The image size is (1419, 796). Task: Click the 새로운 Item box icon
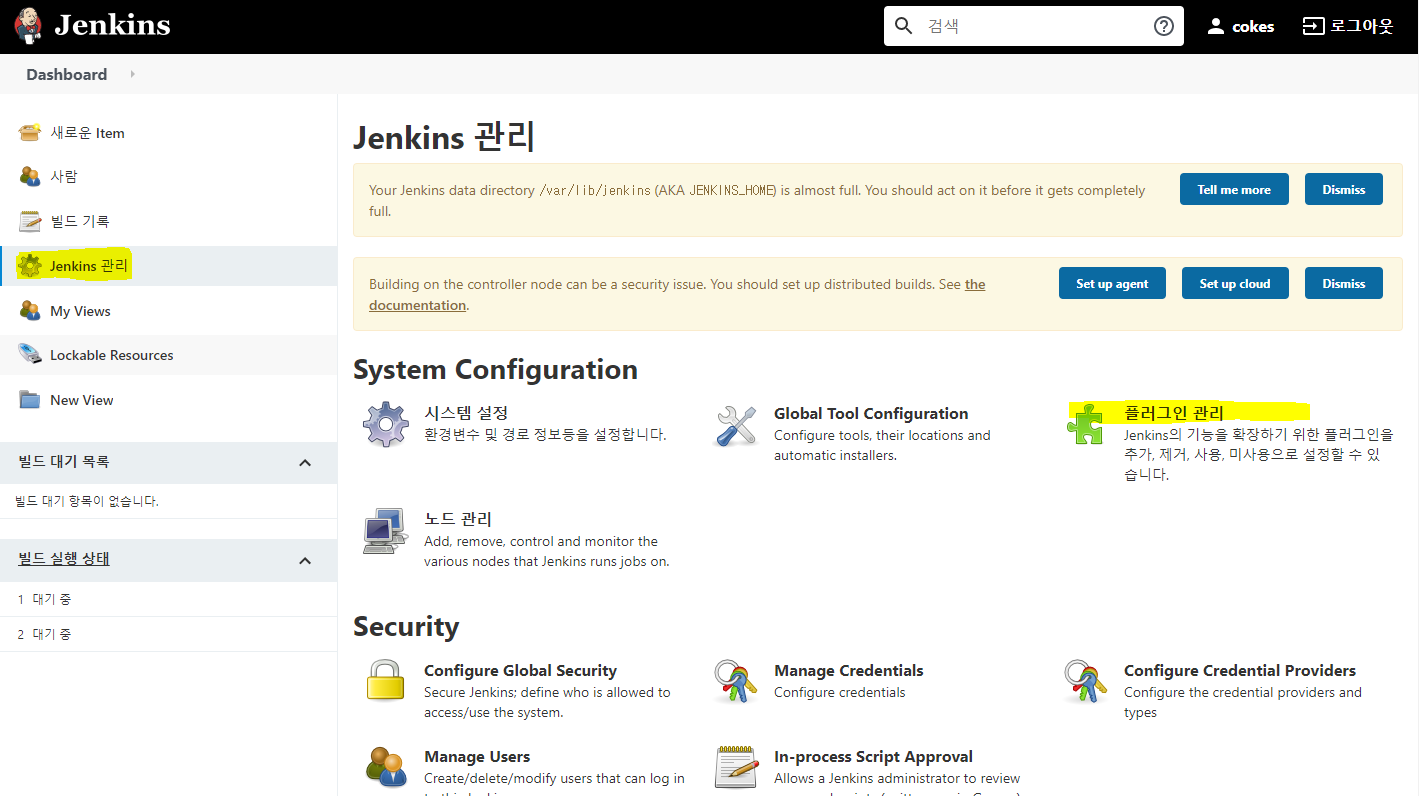[x=31, y=133]
